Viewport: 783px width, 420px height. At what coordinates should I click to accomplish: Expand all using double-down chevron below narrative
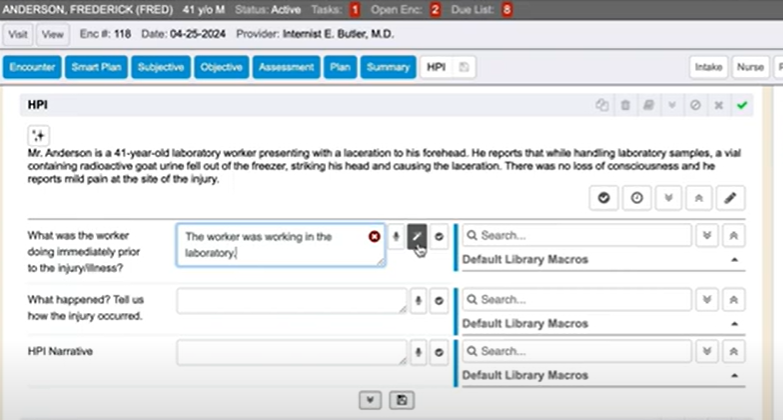[x=668, y=198]
